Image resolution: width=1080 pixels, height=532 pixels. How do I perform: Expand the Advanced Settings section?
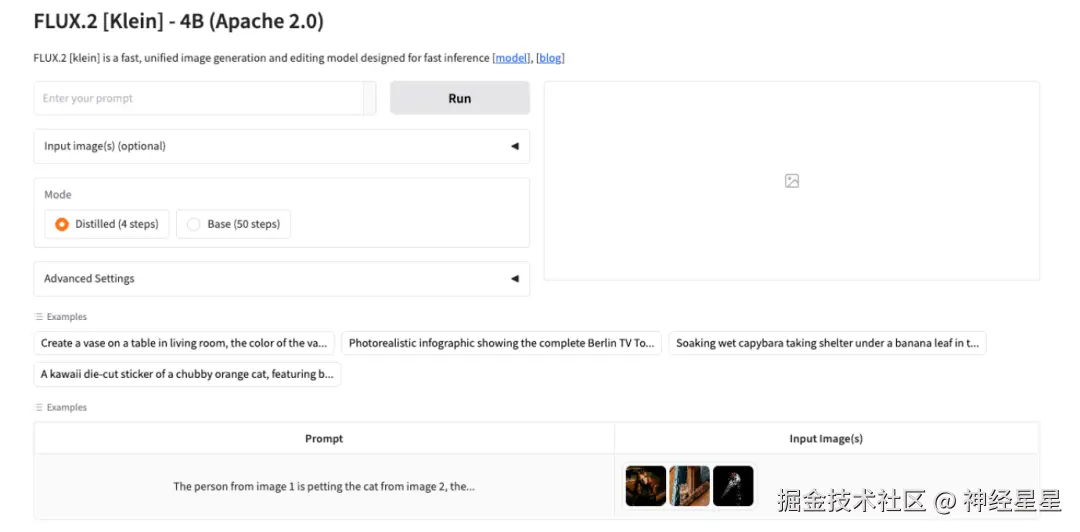coord(281,279)
